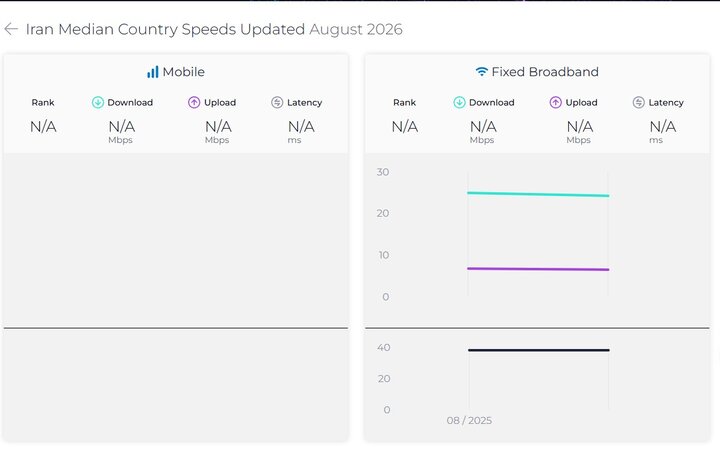
Task: Click the Mobile Rank N/A value
Action: (43, 126)
